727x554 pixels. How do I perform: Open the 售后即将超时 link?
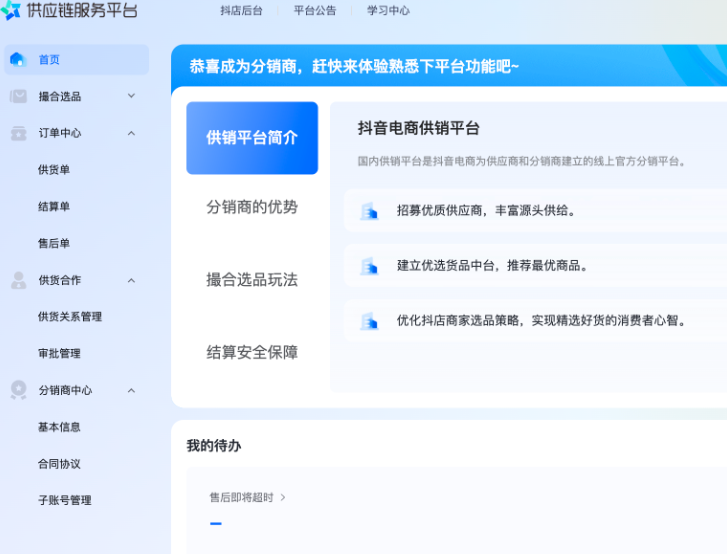(247, 497)
